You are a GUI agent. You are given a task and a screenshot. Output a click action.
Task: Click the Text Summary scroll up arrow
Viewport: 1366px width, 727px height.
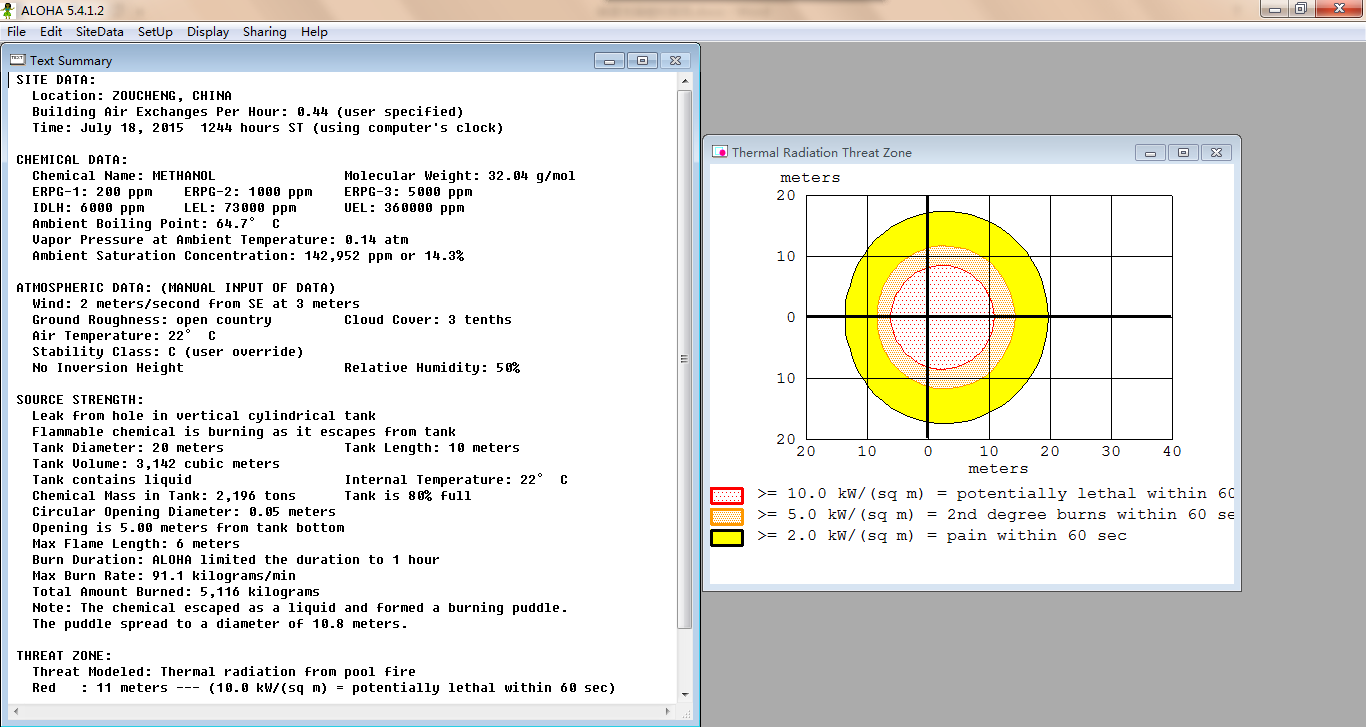tap(685, 81)
